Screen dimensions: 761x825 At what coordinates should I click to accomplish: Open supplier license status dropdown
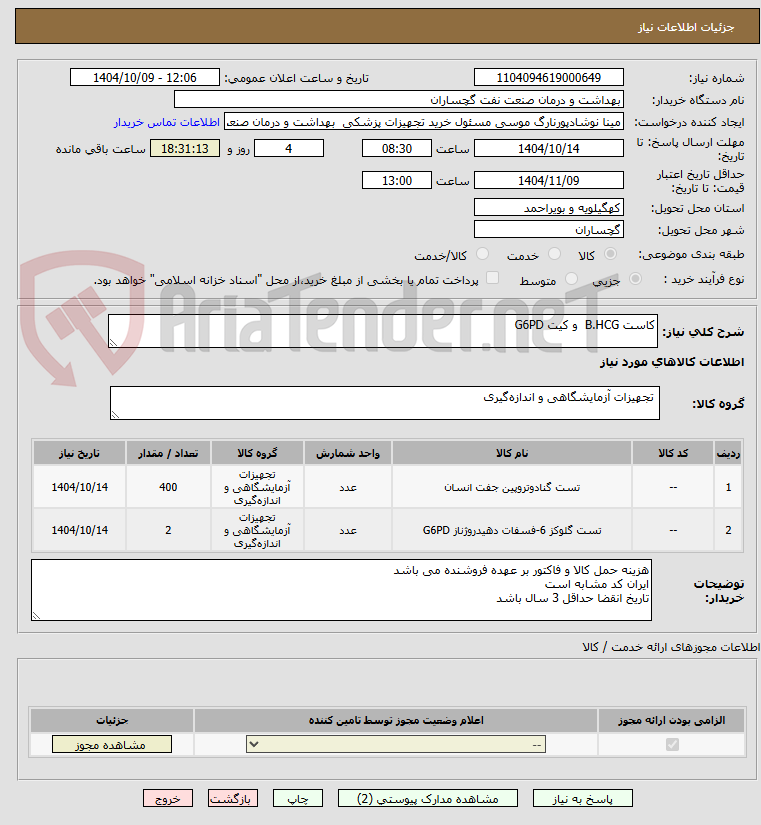coord(396,744)
